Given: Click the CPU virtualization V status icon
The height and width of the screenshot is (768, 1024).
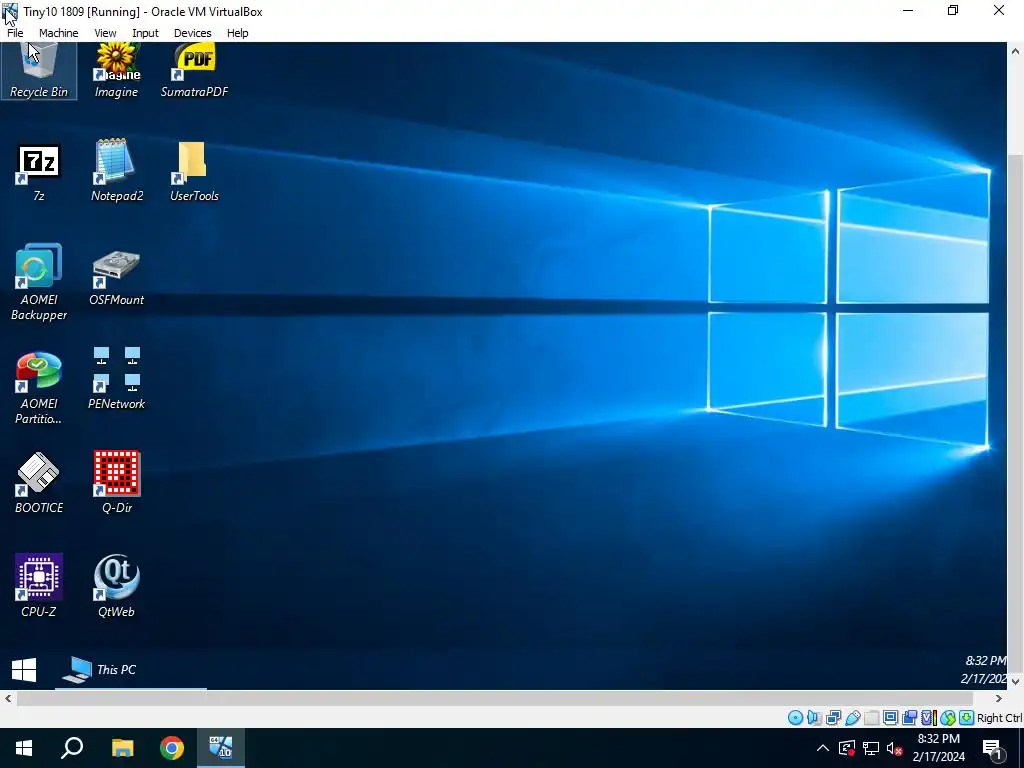Looking at the screenshot, I should 928,718.
